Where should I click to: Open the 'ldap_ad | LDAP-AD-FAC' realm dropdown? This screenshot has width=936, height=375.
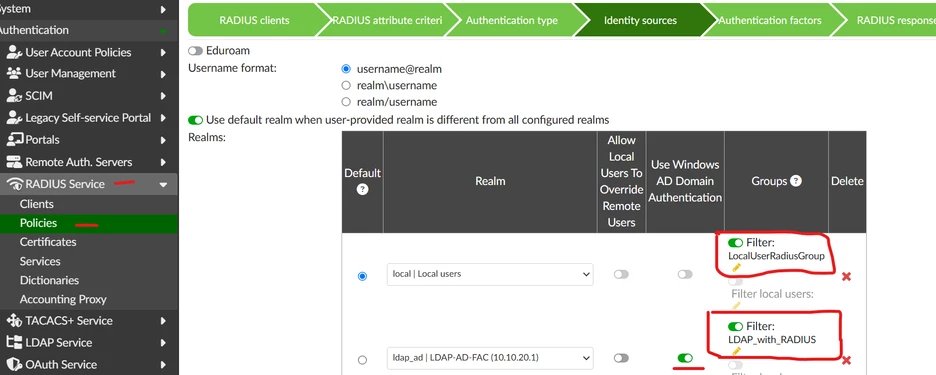tap(490, 358)
